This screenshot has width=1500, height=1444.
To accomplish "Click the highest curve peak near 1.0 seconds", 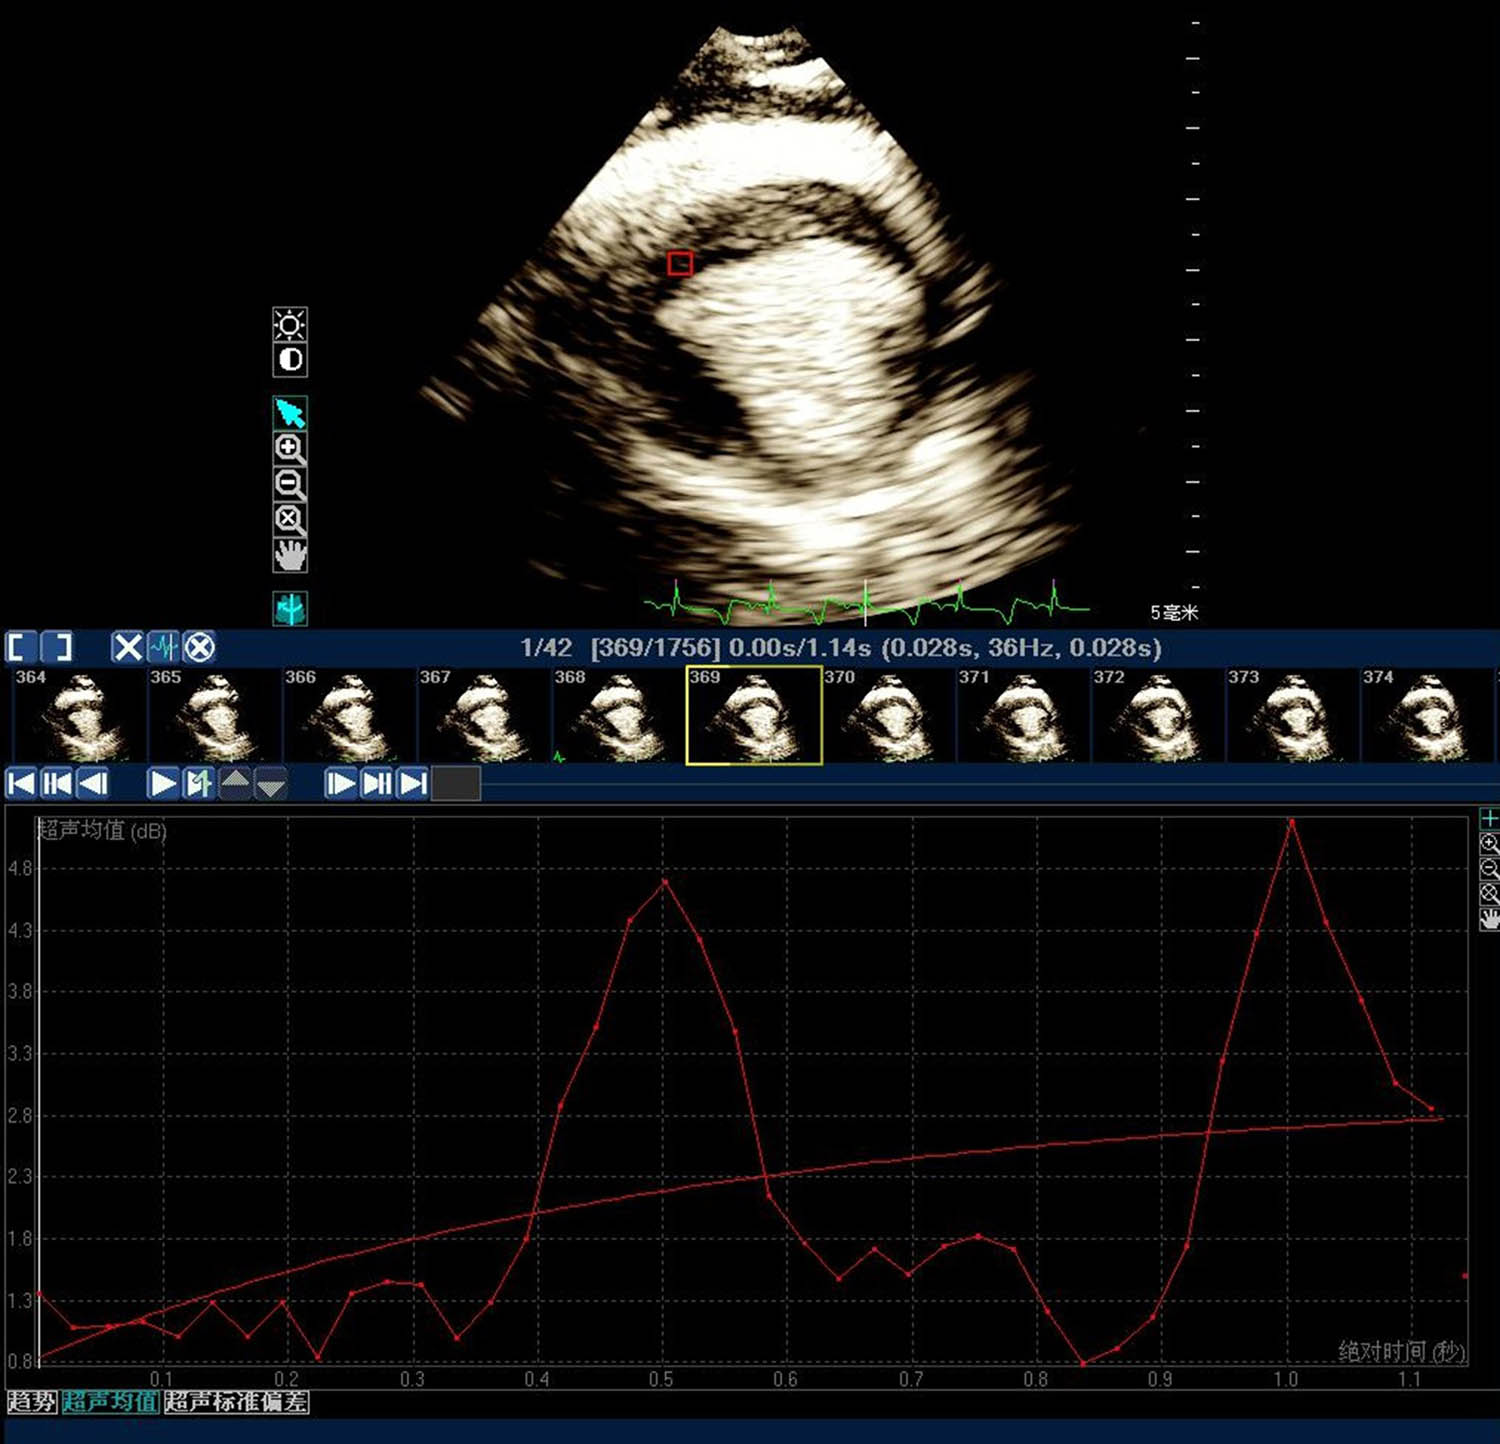I will pos(1292,822).
